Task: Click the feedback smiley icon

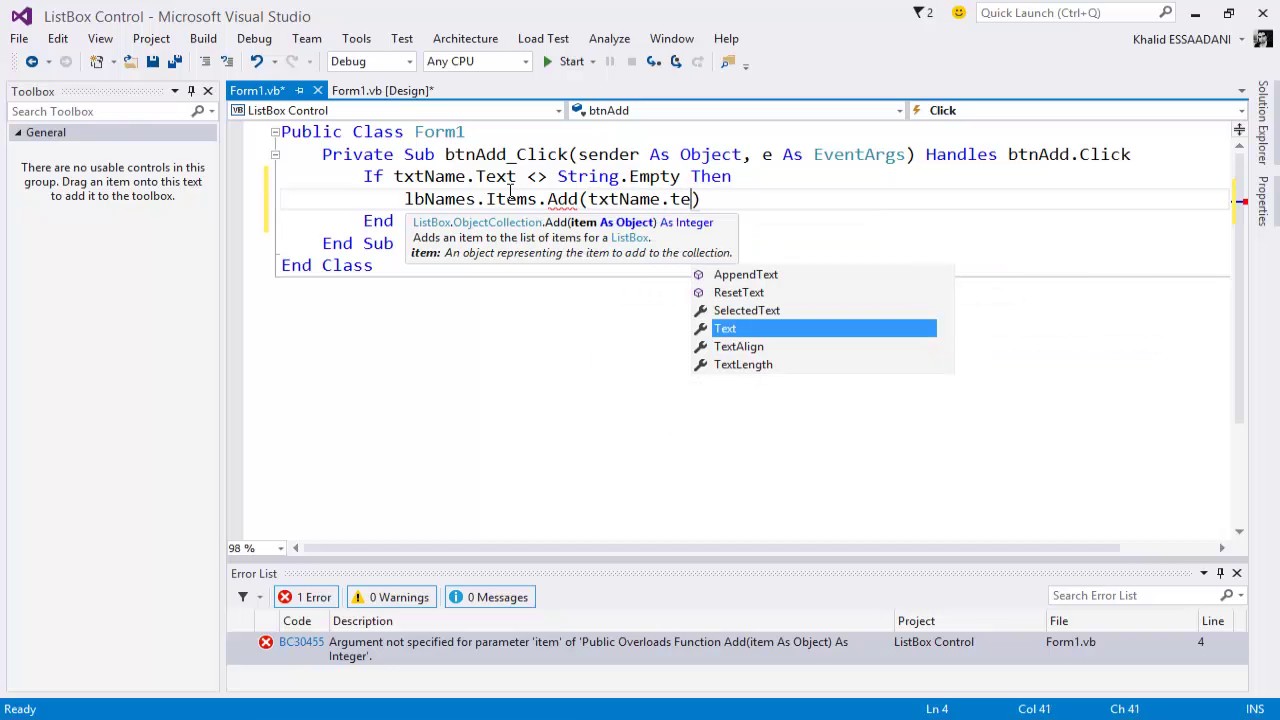Action: [x=960, y=13]
